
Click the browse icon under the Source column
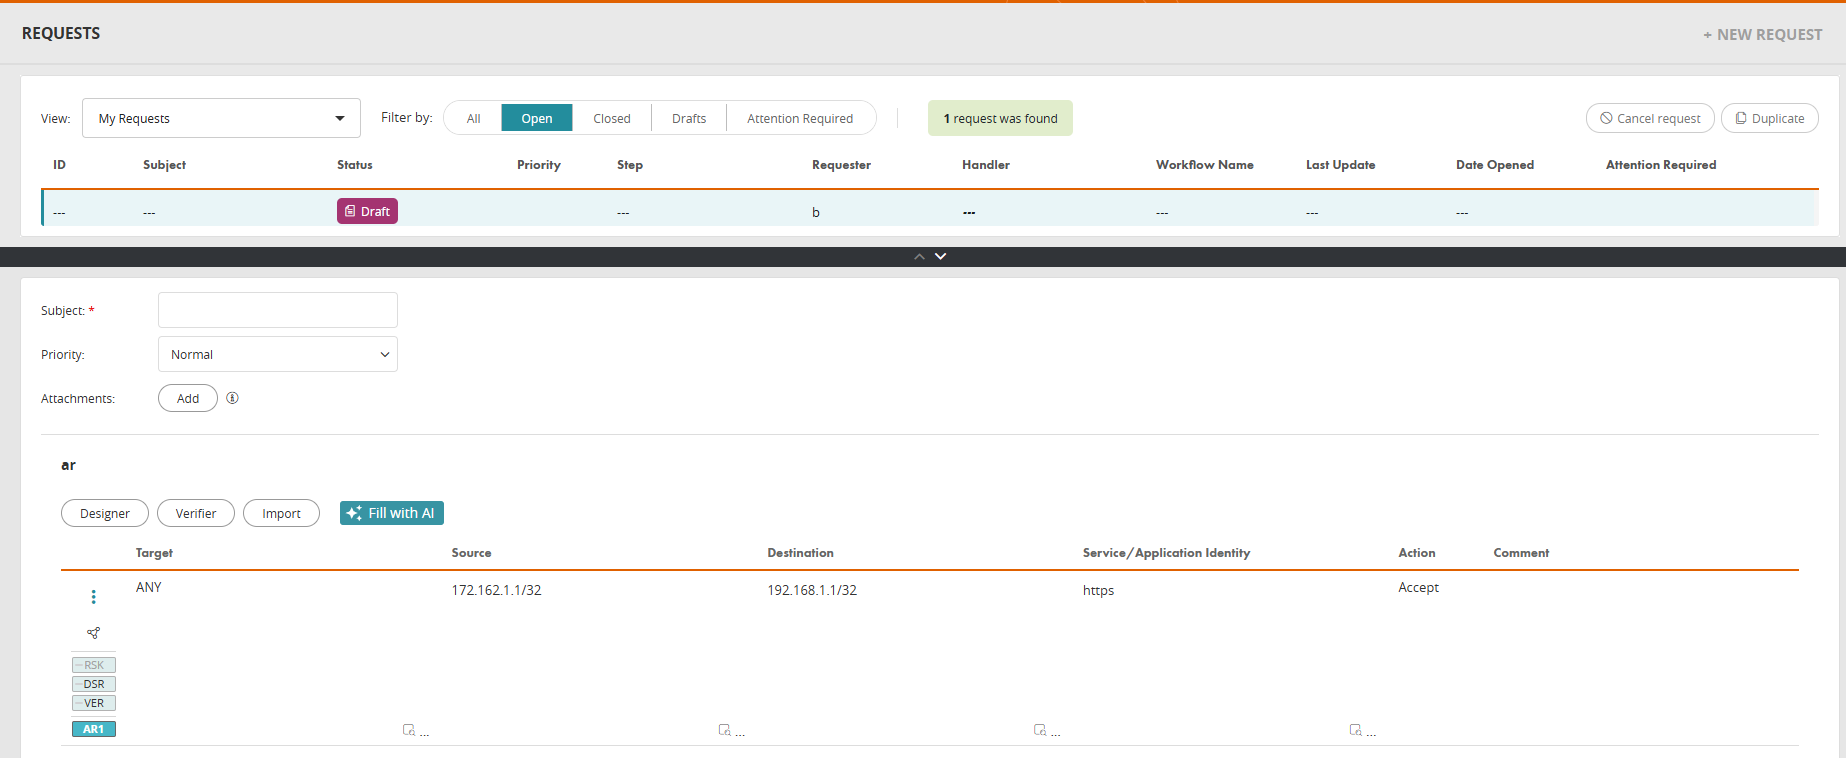coord(725,731)
